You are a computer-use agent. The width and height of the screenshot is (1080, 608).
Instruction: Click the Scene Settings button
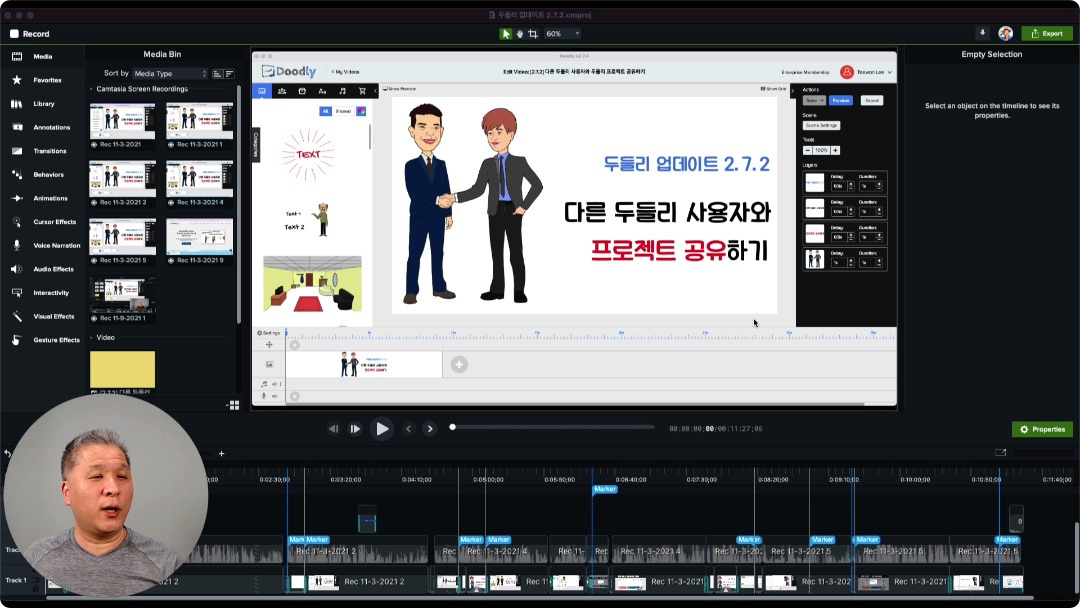(x=822, y=125)
